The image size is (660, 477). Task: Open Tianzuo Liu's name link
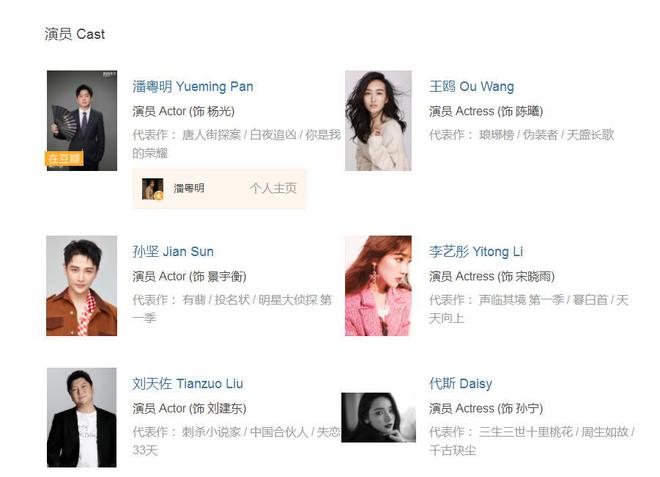click(188, 384)
